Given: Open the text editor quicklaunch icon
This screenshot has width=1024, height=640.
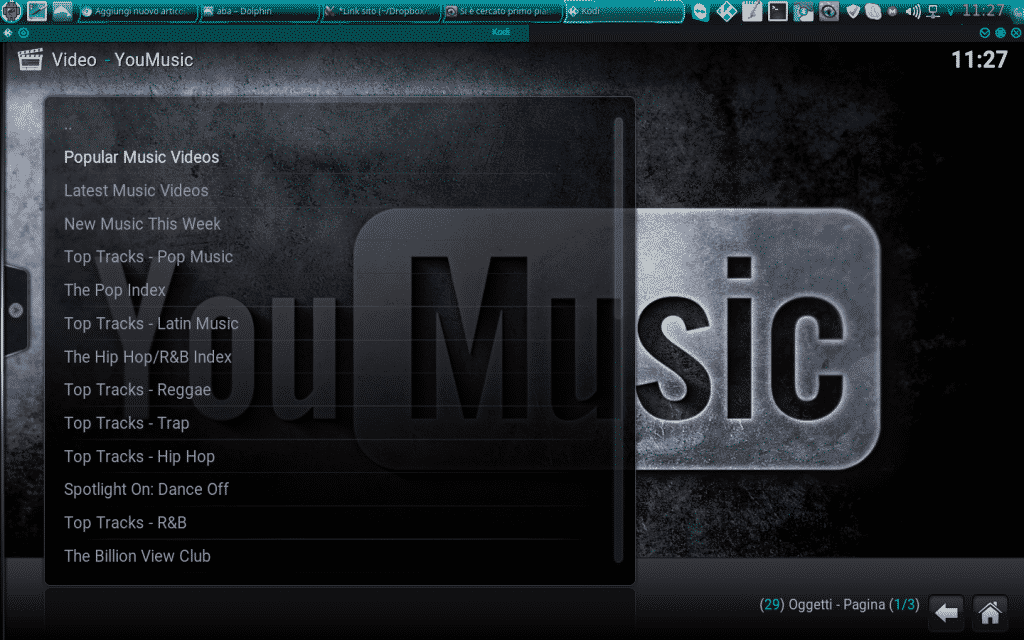Looking at the screenshot, I should click(752, 12).
